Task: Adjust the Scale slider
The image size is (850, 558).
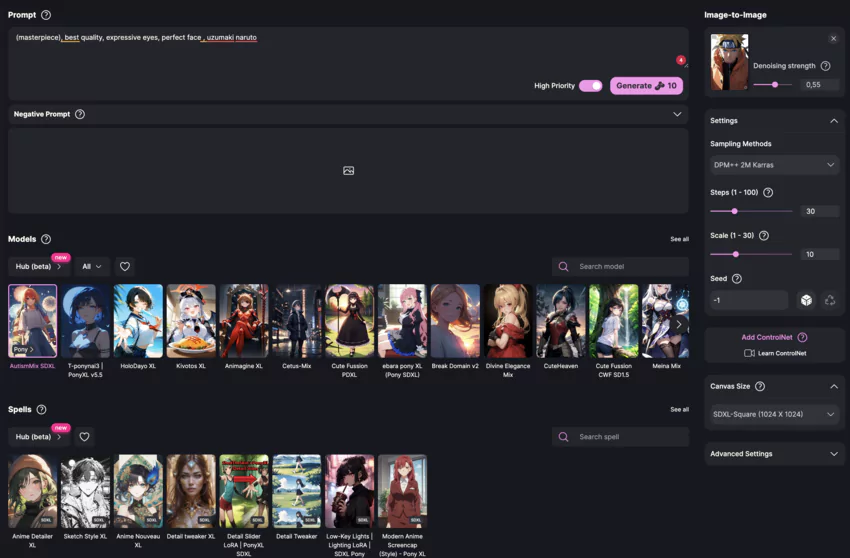Action: pyautogui.click(x=751, y=254)
